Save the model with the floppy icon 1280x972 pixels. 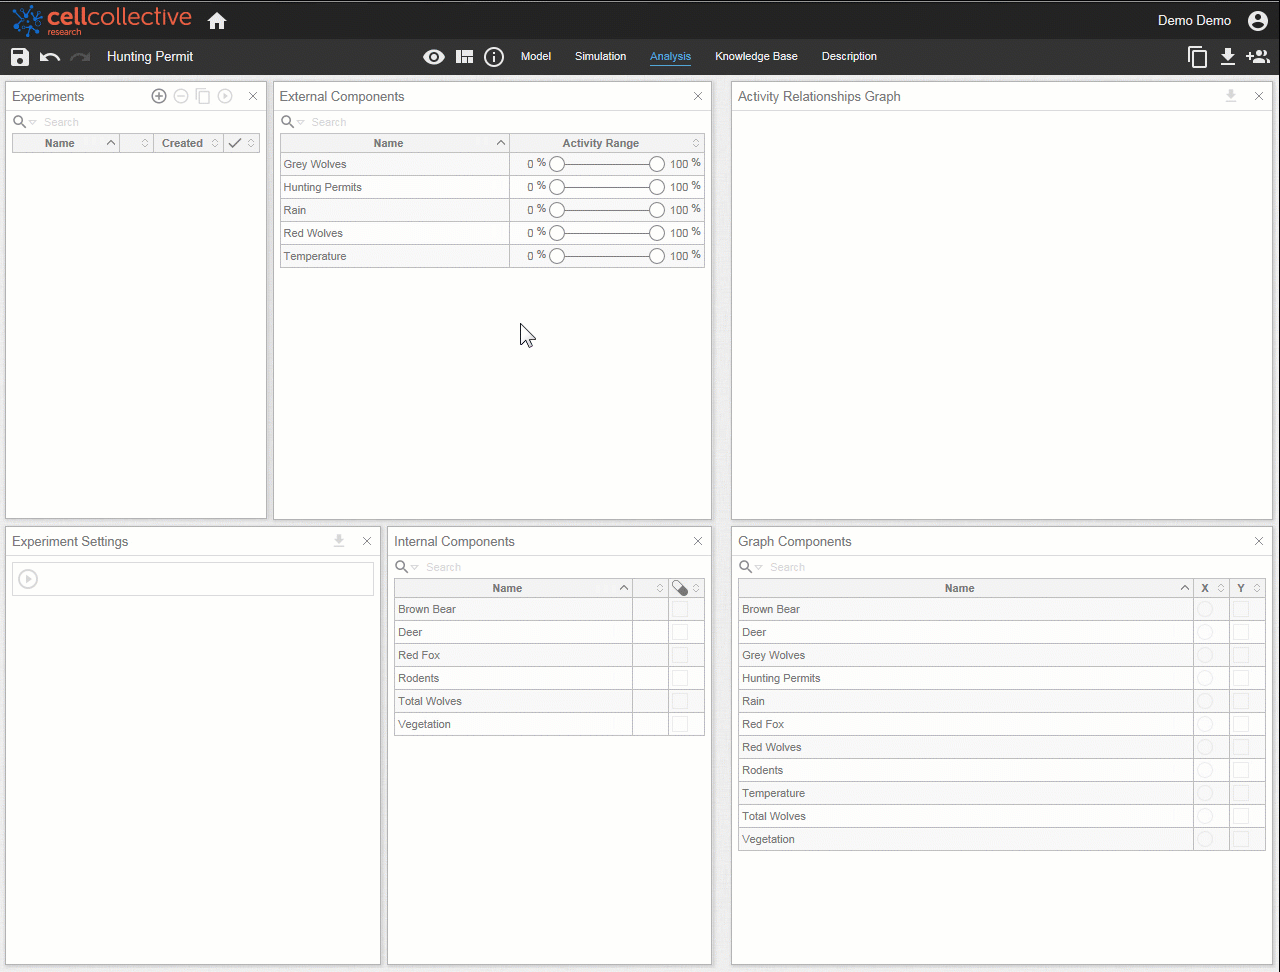click(20, 57)
